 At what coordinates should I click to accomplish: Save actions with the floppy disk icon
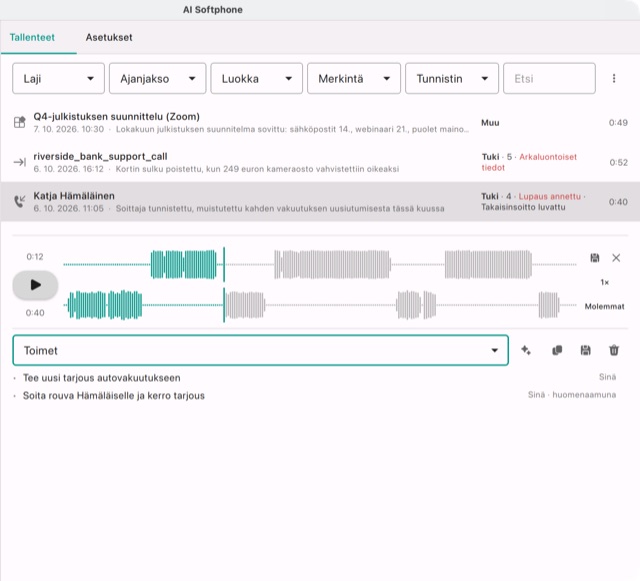[x=585, y=350]
